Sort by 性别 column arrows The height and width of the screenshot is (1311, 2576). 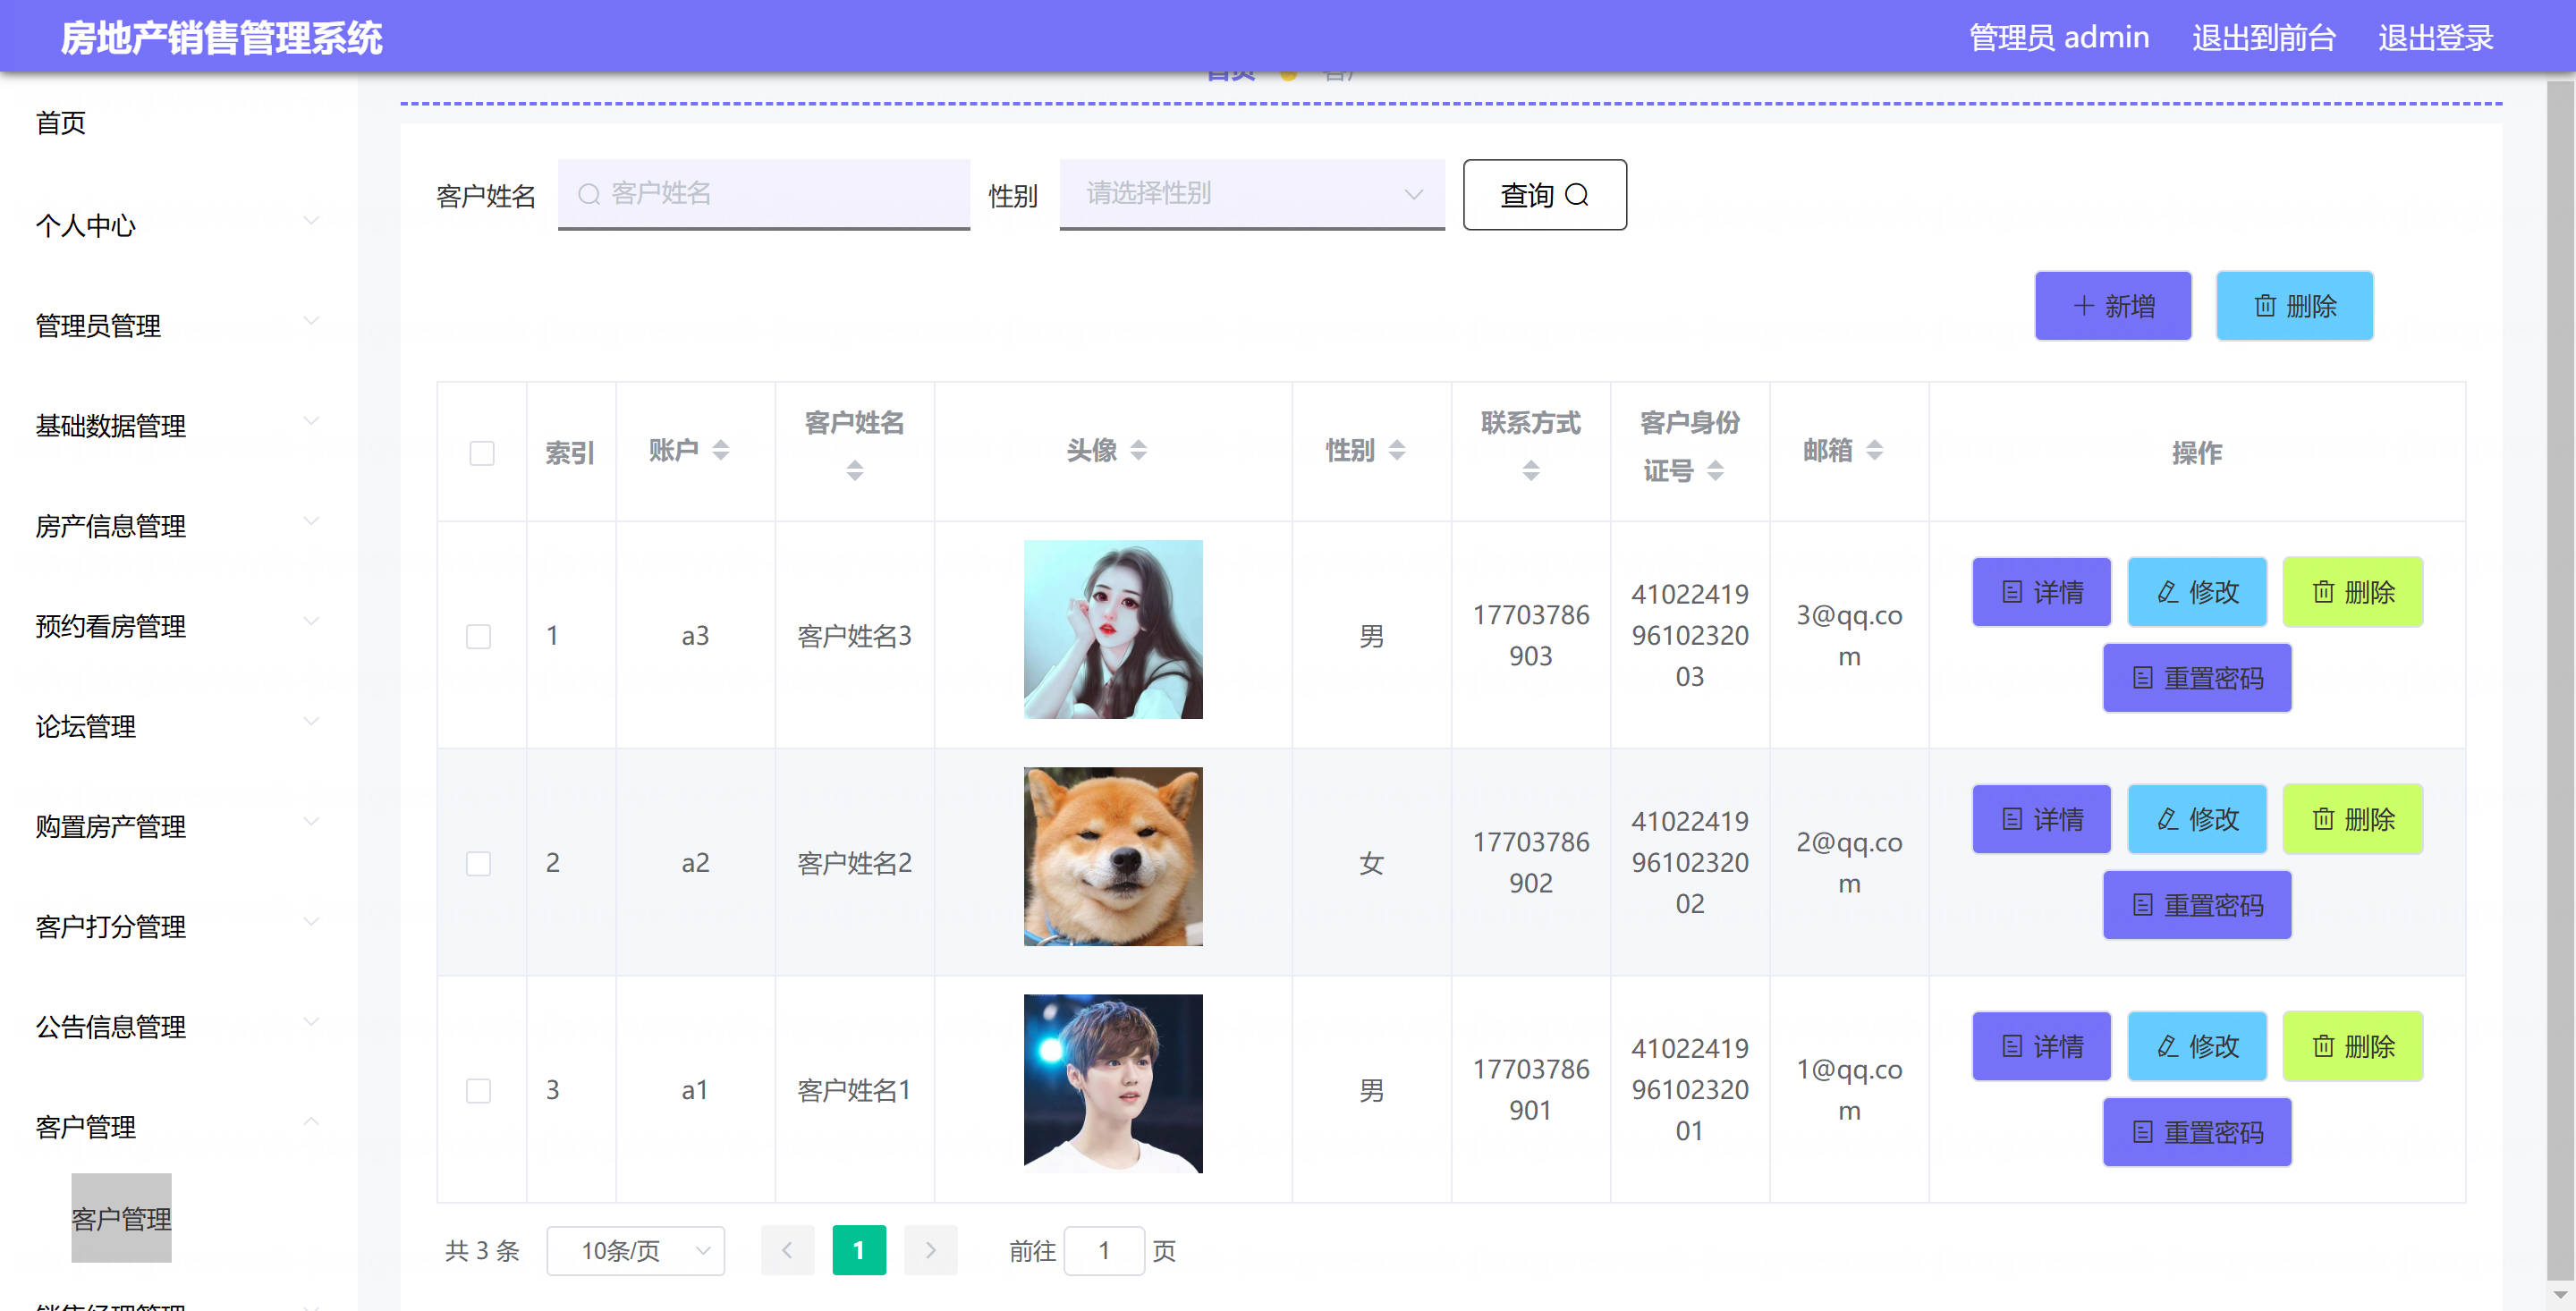tap(1397, 450)
